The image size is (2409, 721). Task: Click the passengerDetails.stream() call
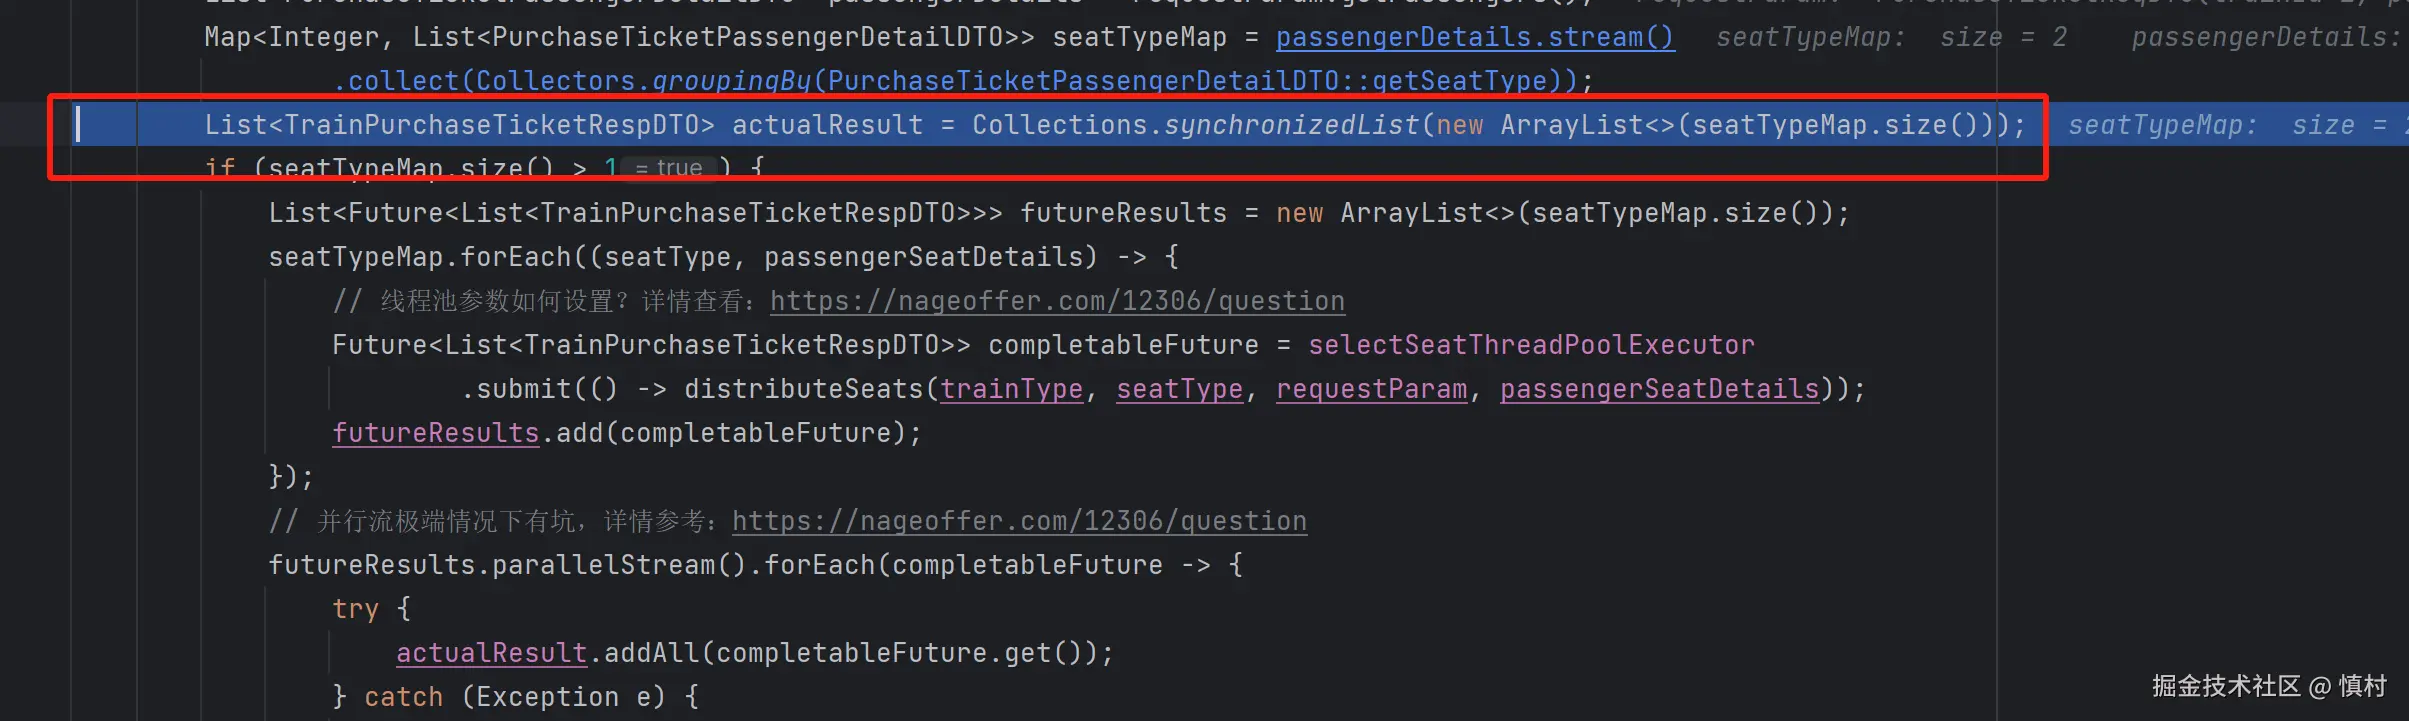[1474, 38]
